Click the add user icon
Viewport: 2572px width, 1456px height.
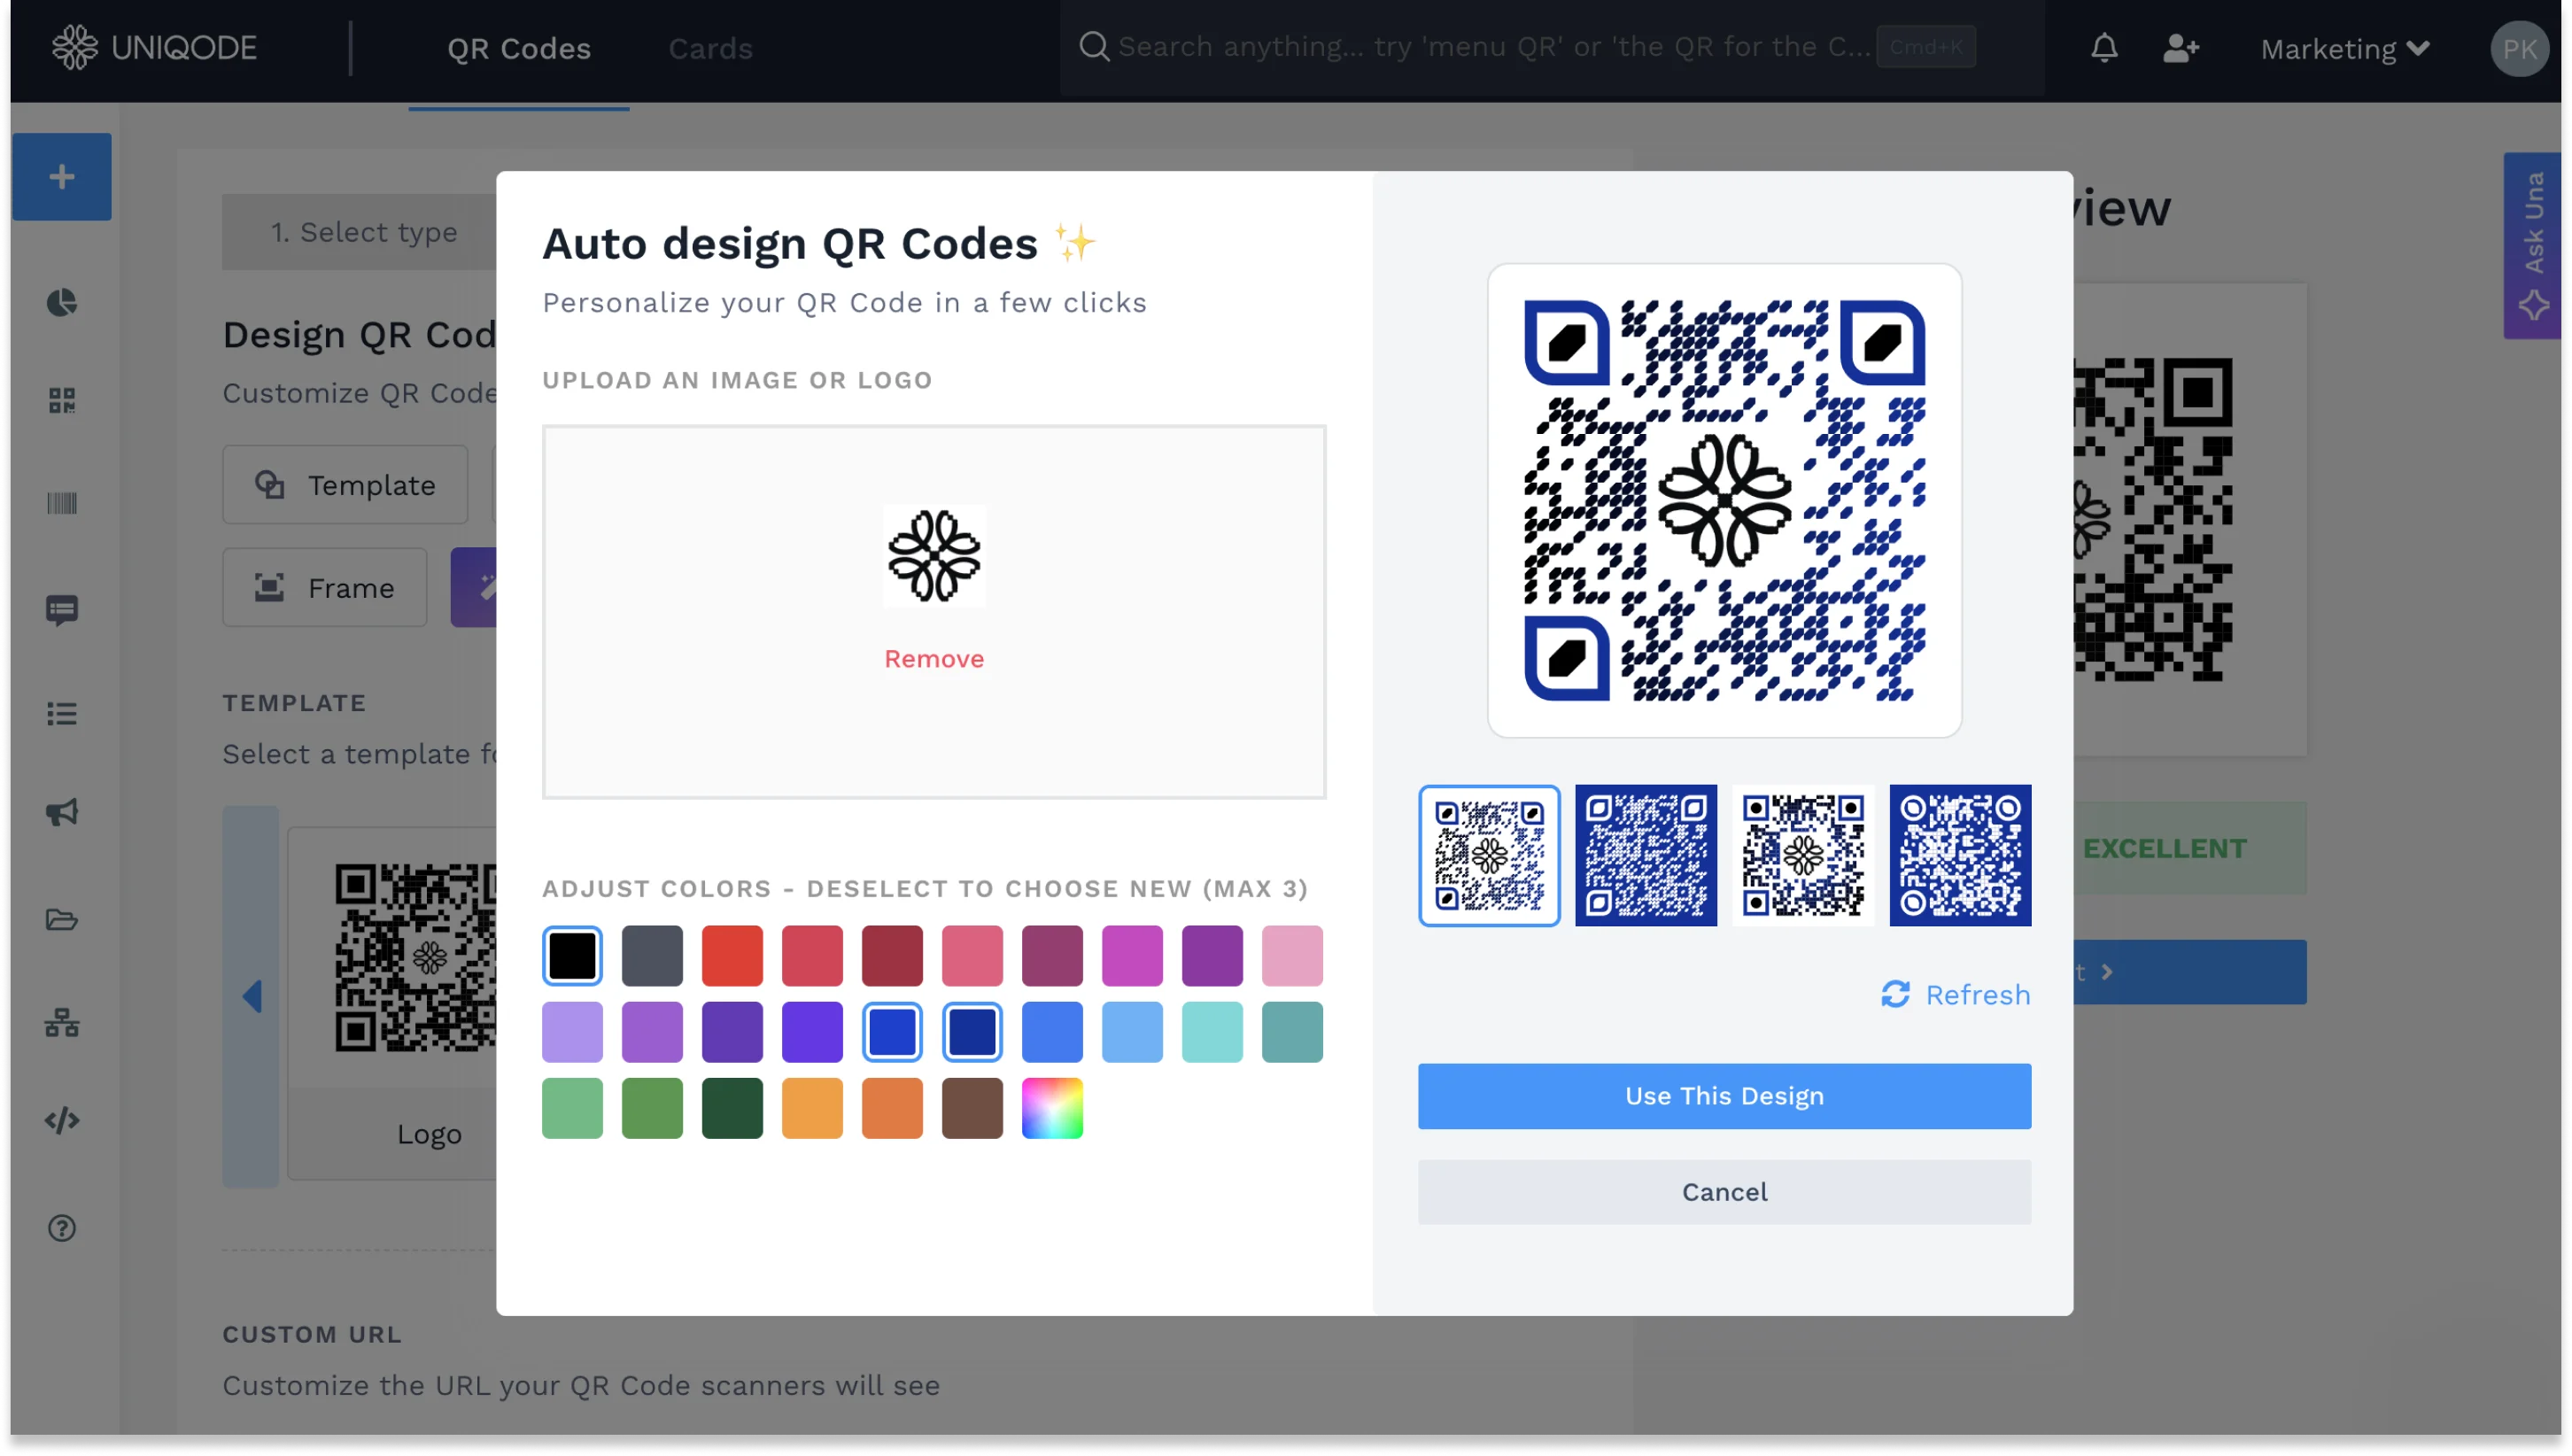[2180, 48]
